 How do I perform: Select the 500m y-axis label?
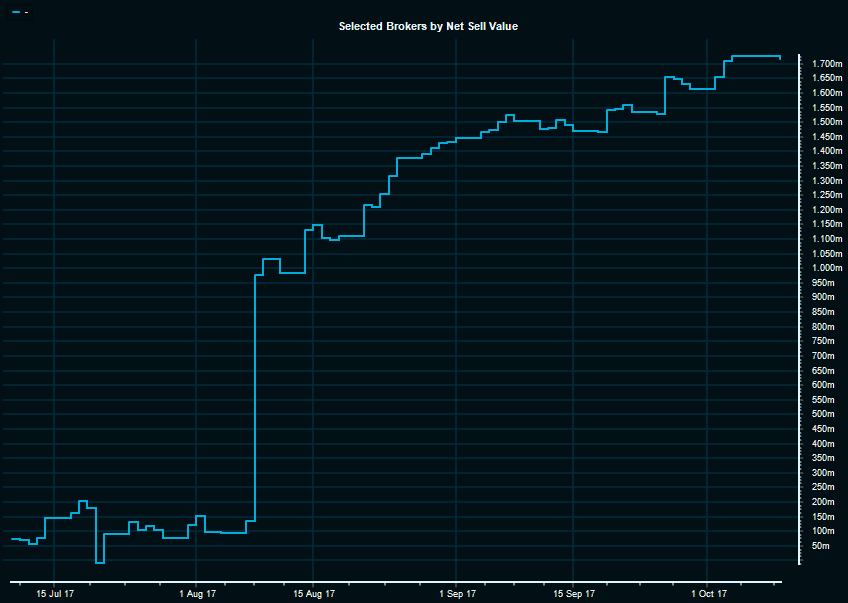pyautogui.click(x=821, y=414)
